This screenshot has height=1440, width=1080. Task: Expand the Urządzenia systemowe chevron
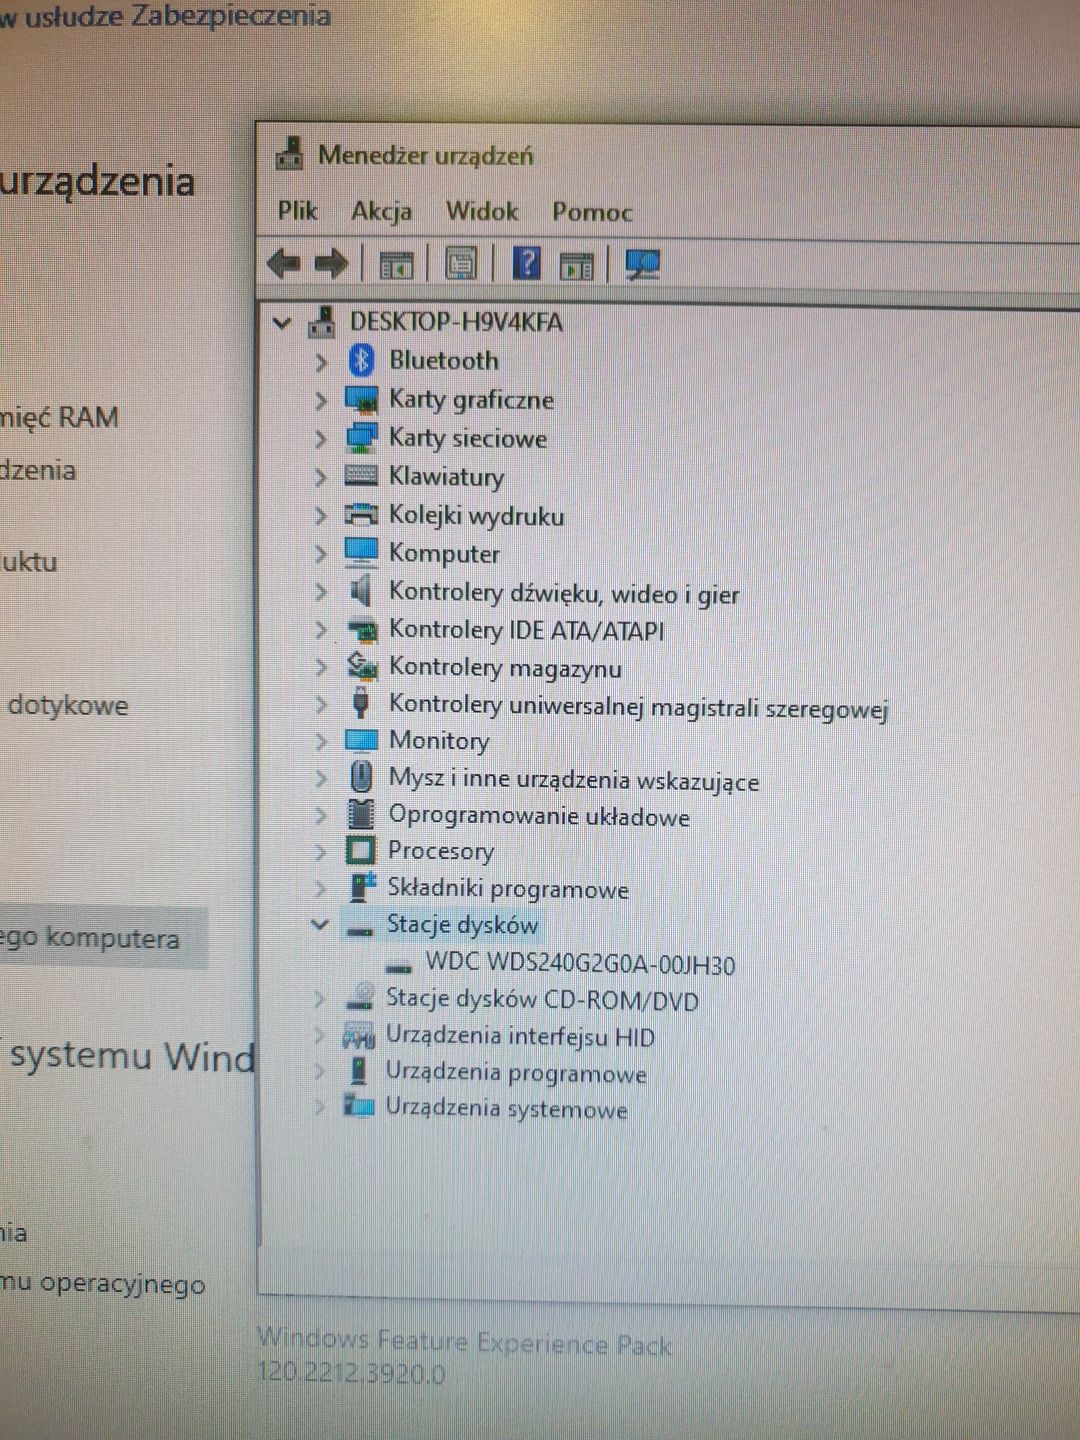click(319, 1107)
